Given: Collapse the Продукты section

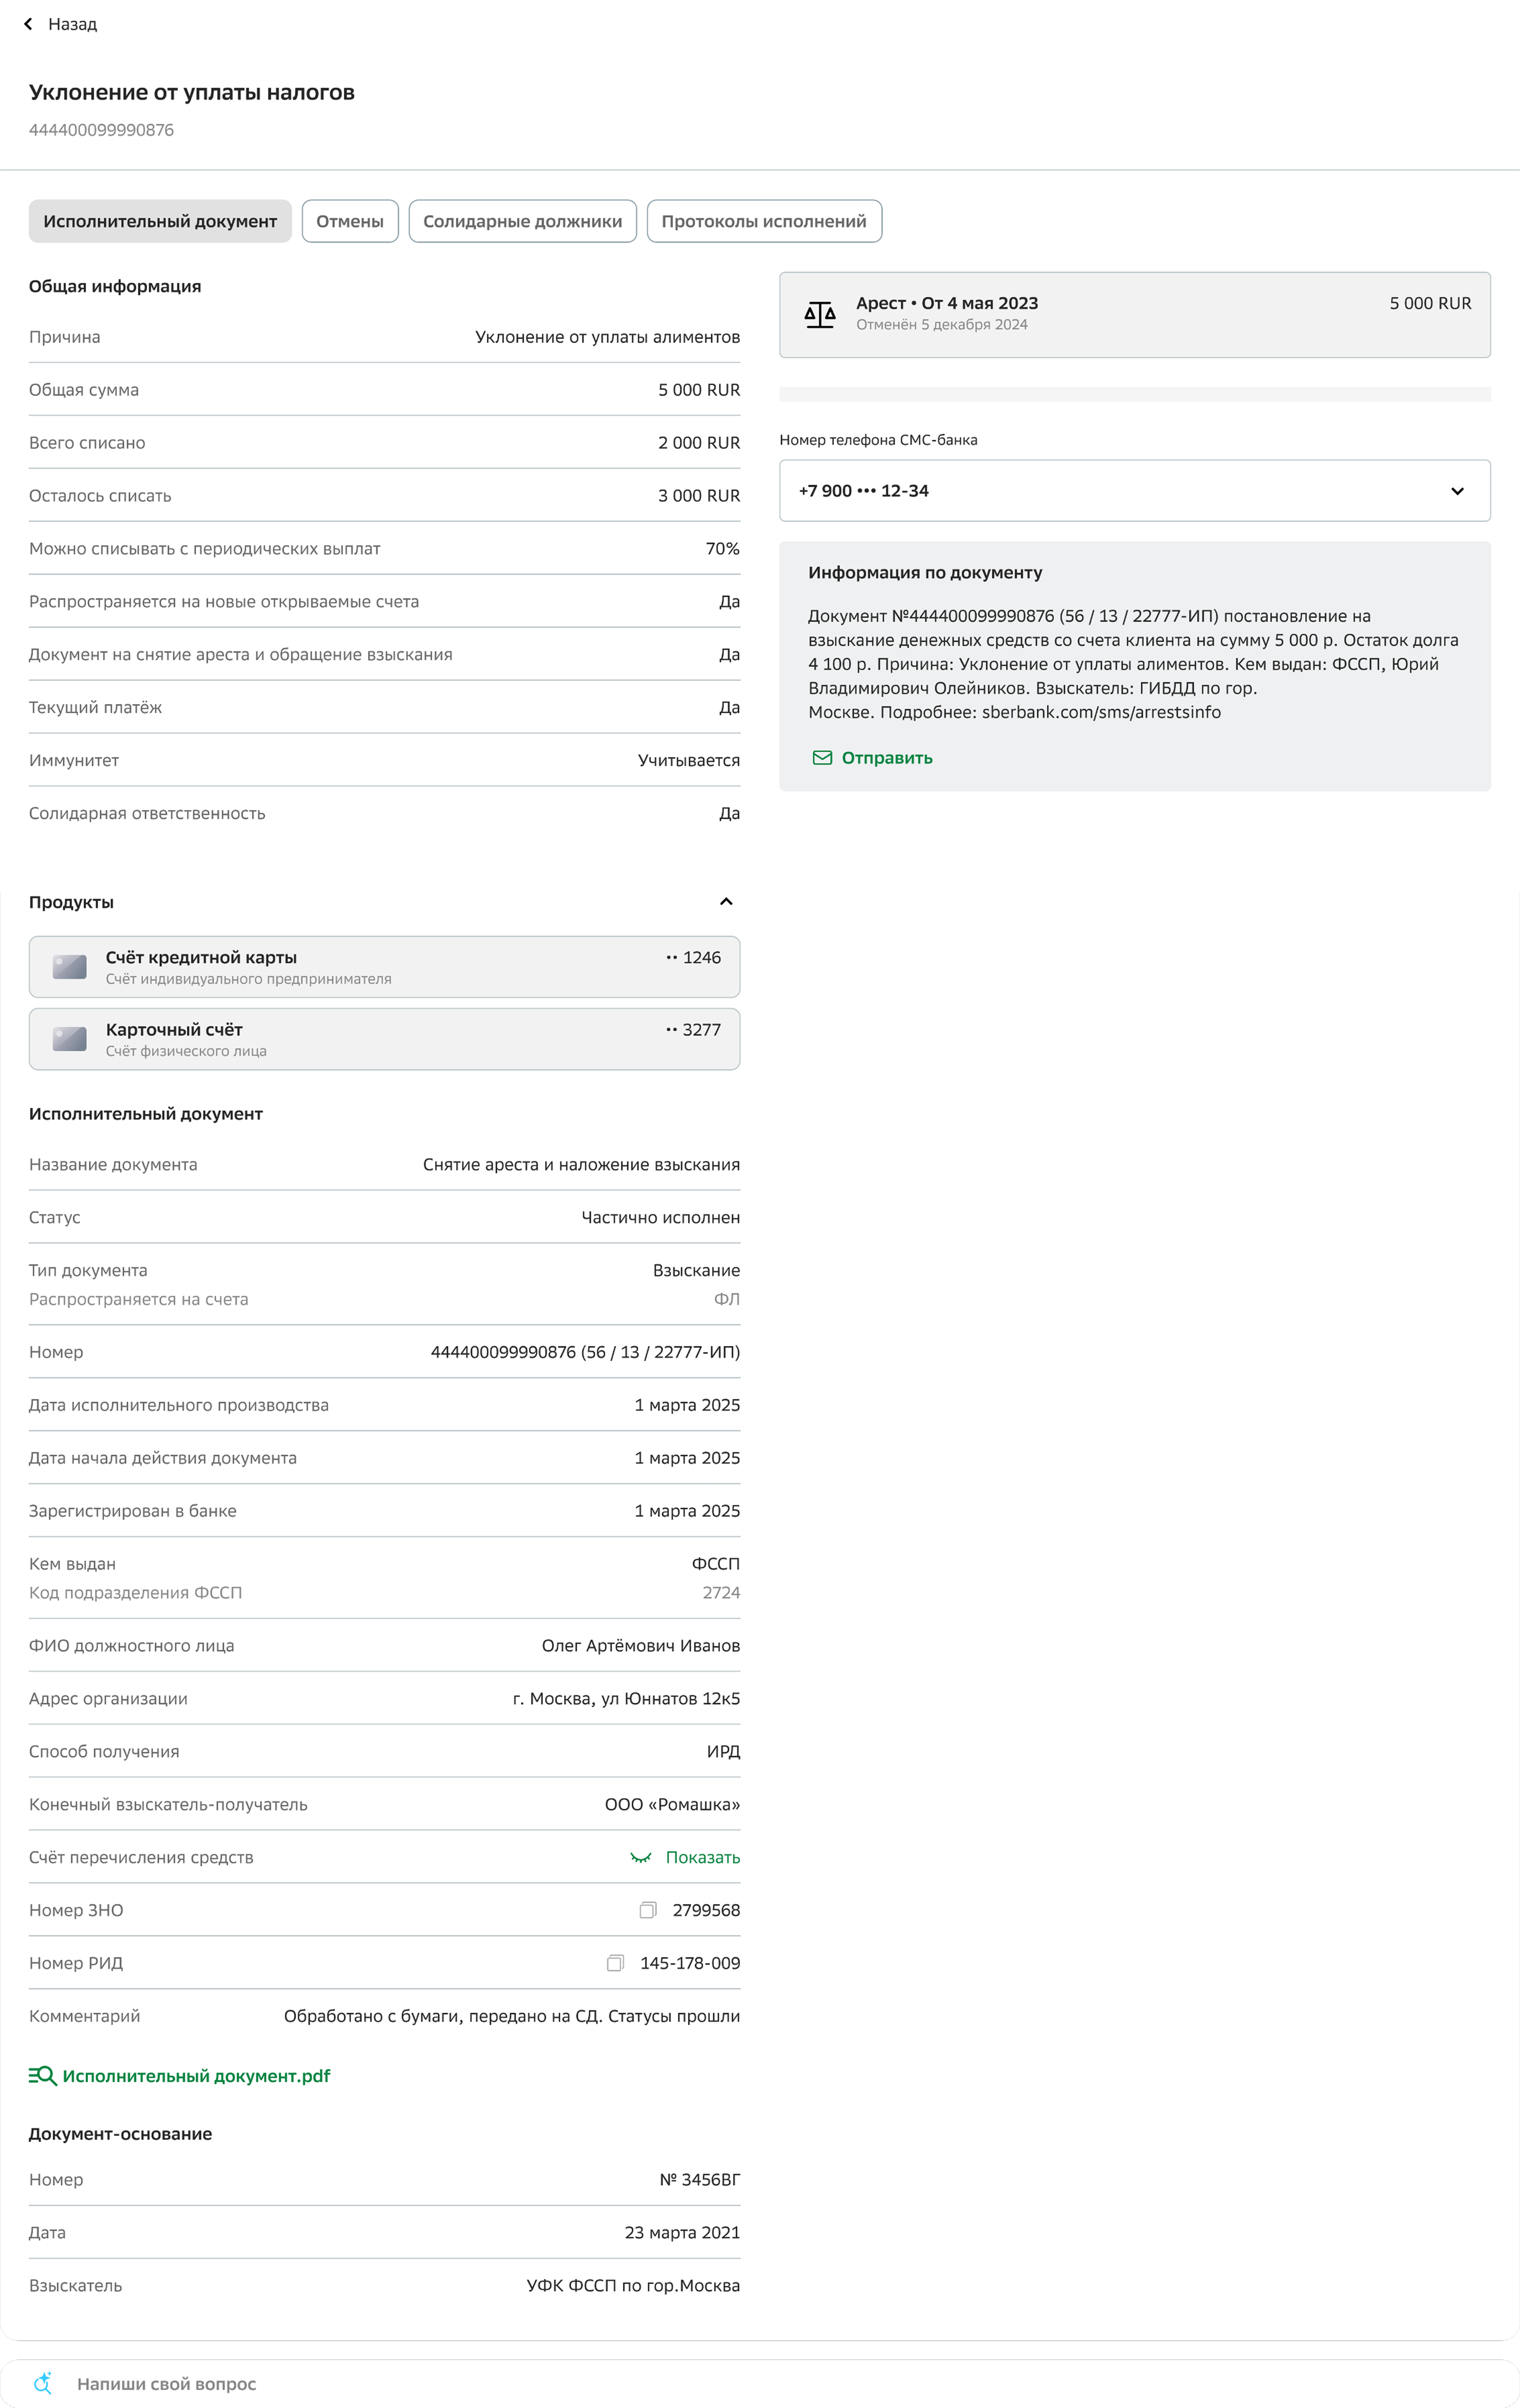Looking at the screenshot, I should coord(726,902).
